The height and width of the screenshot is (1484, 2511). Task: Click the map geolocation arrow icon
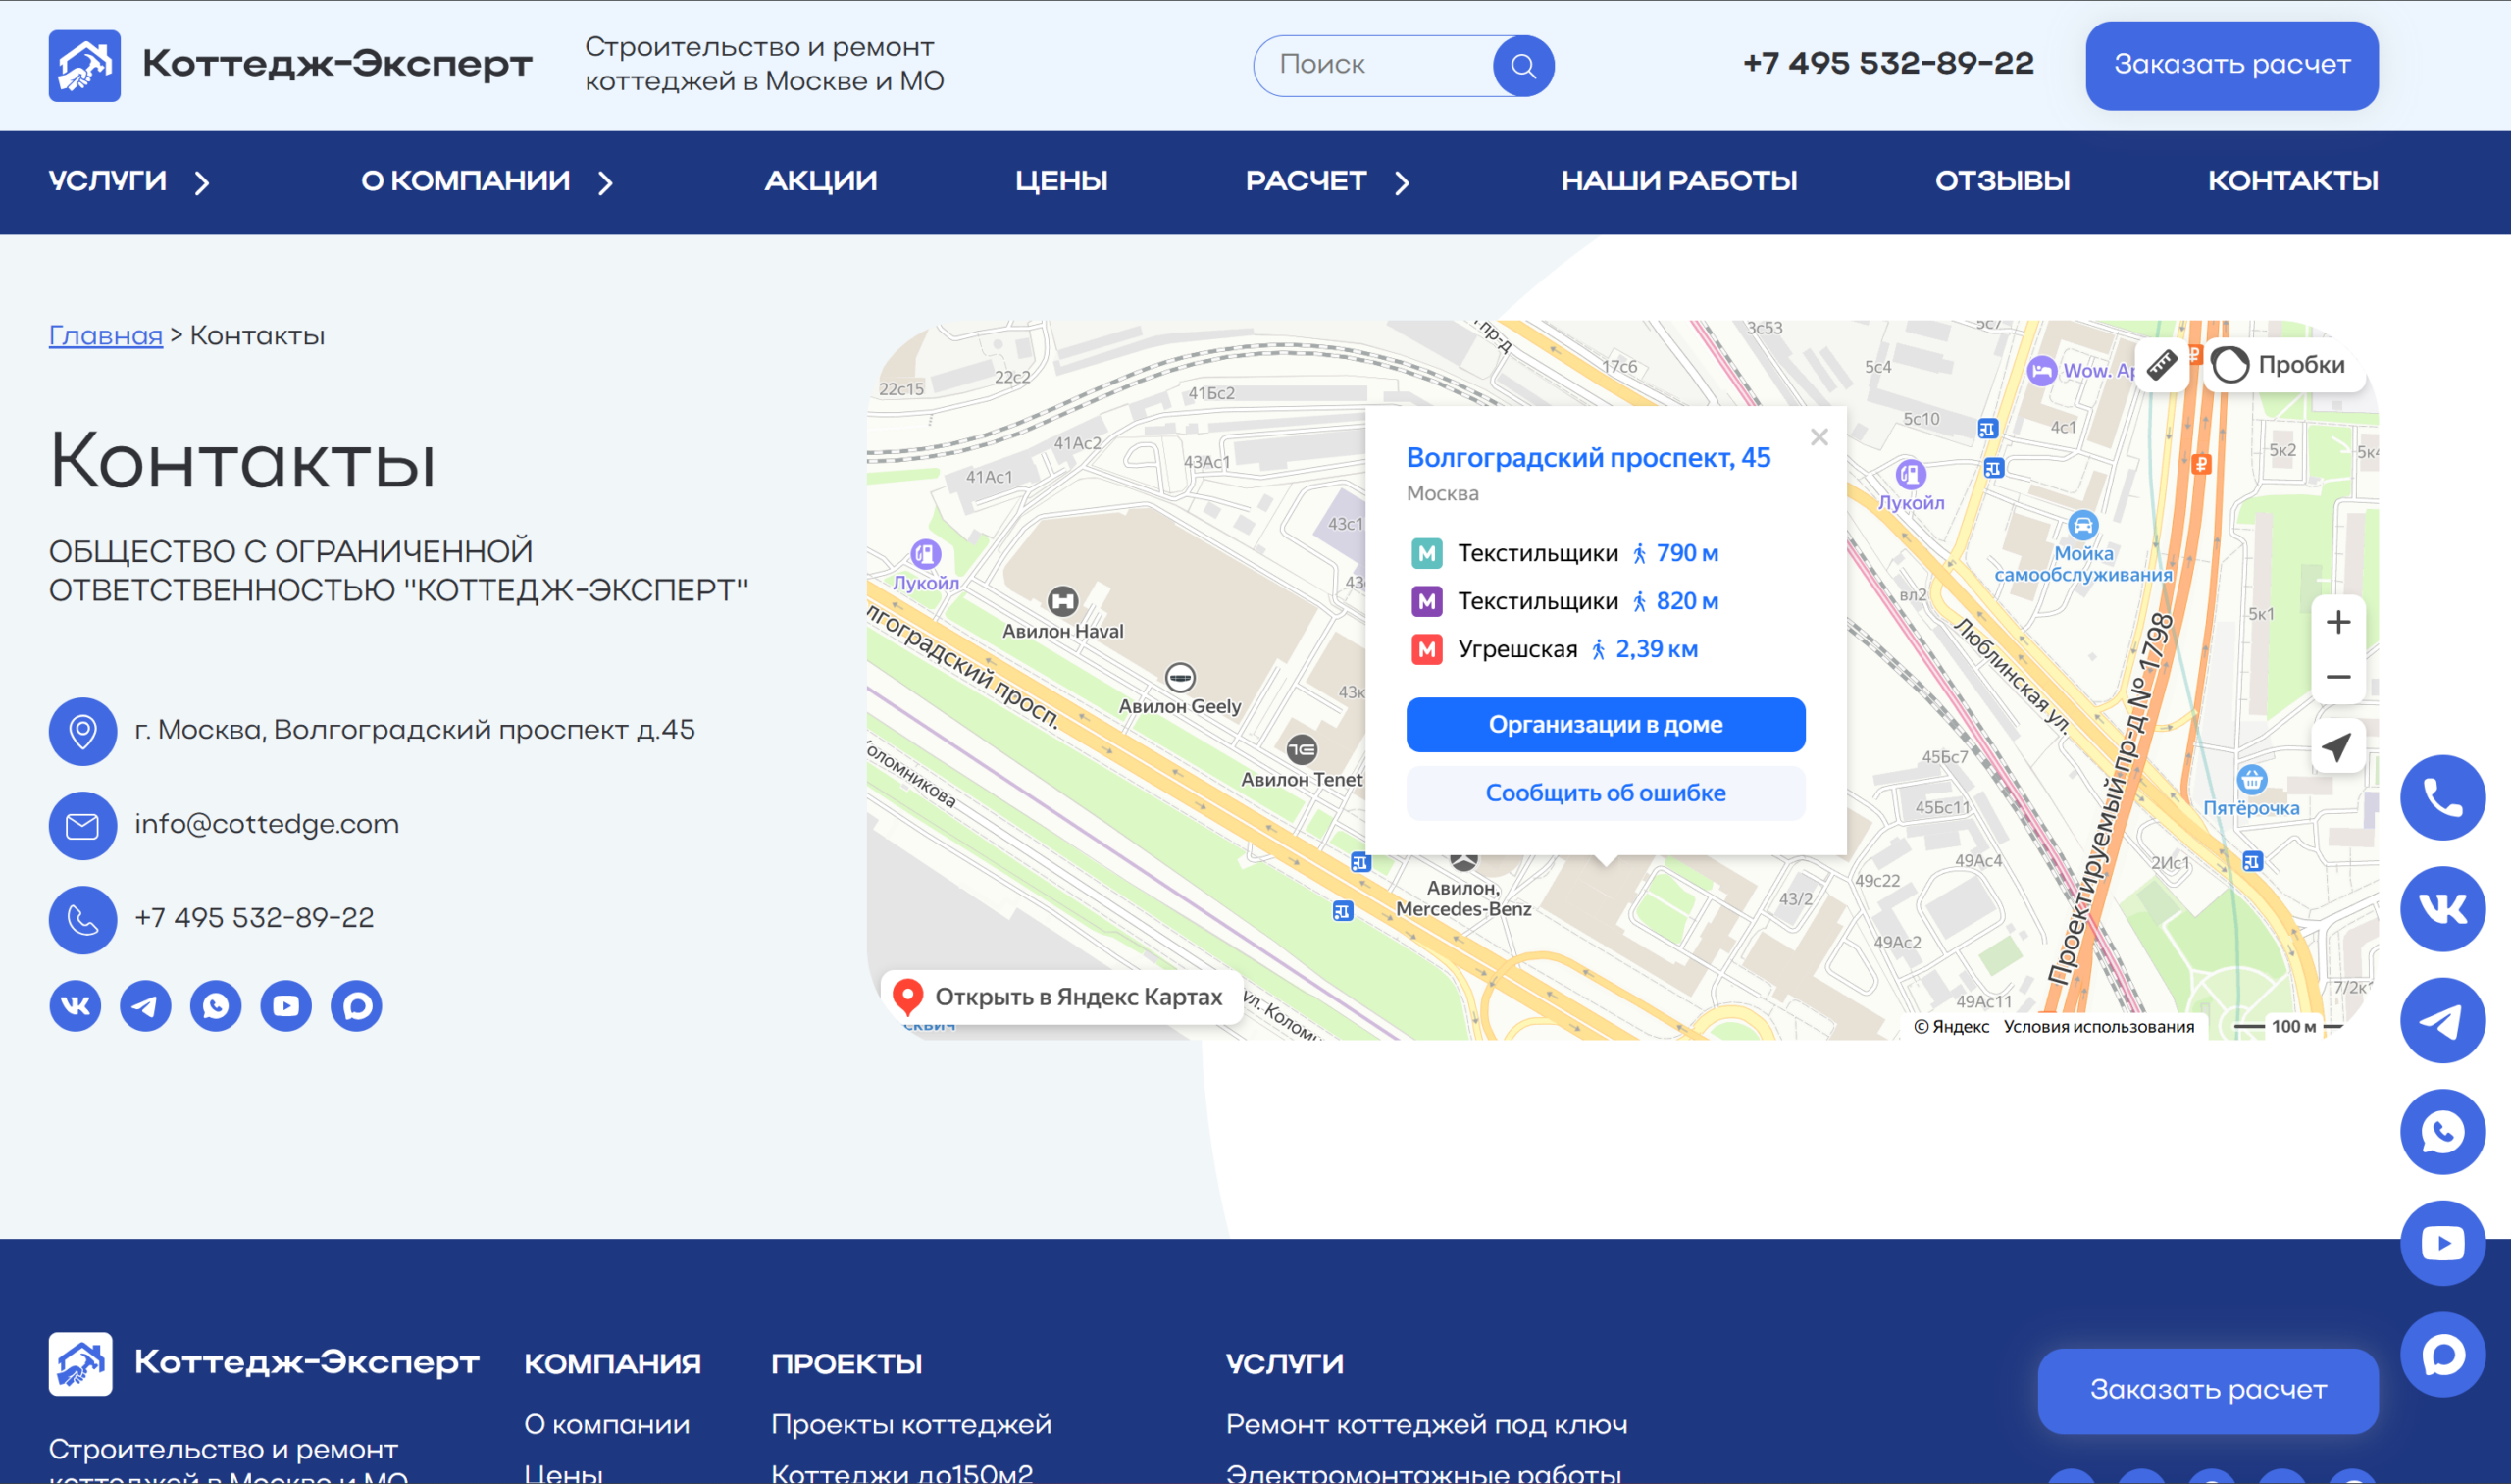coord(2337,746)
